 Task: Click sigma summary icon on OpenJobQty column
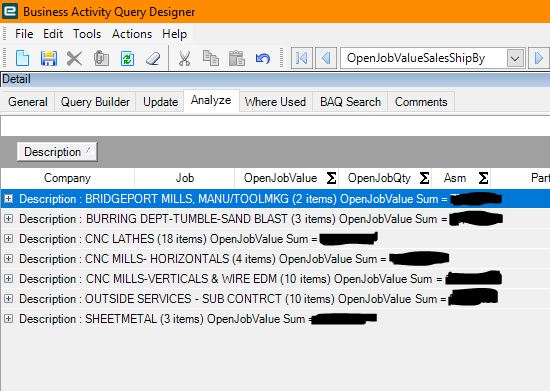tap(424, 178)
